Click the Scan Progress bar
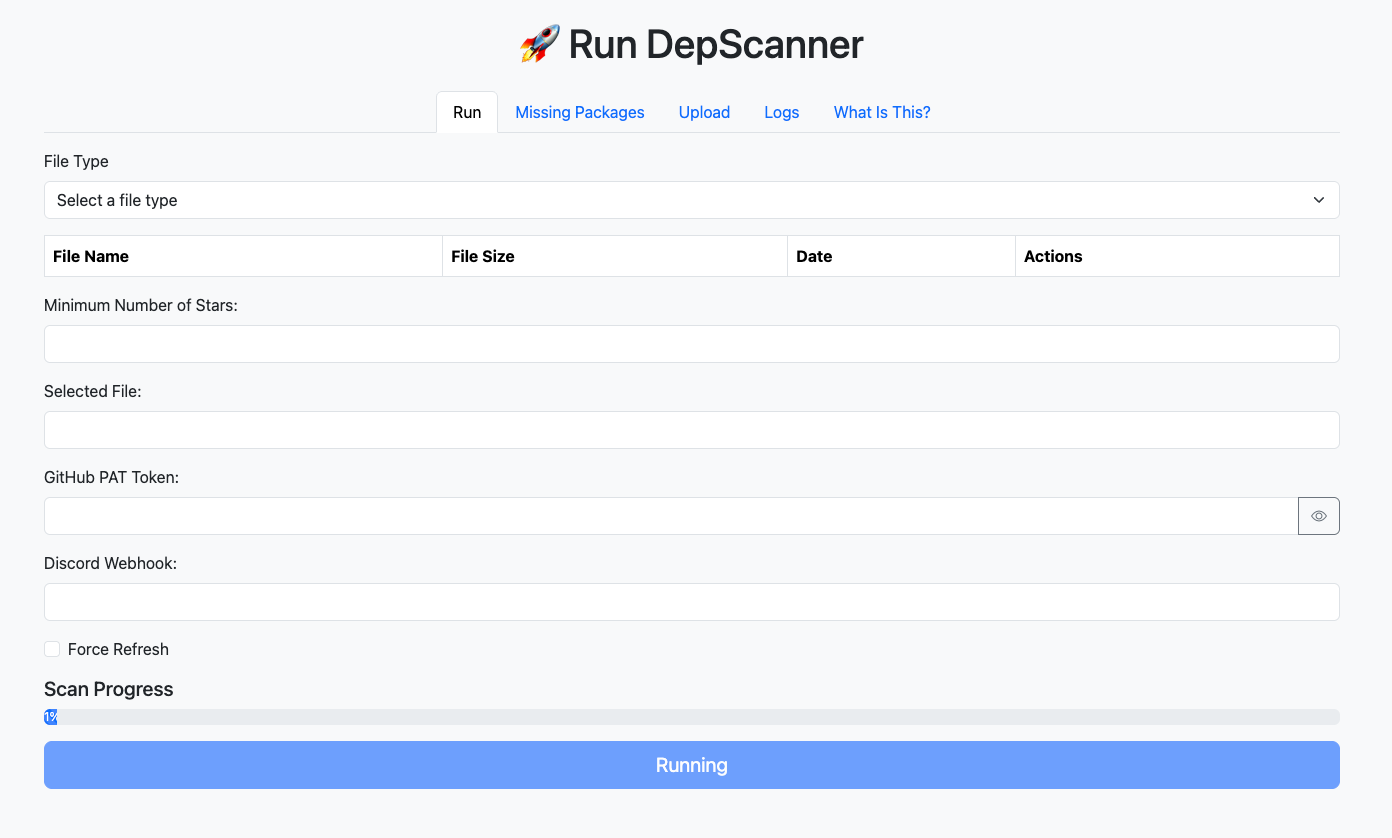Viewport: 1392px width, 838px height. point(691,717)
